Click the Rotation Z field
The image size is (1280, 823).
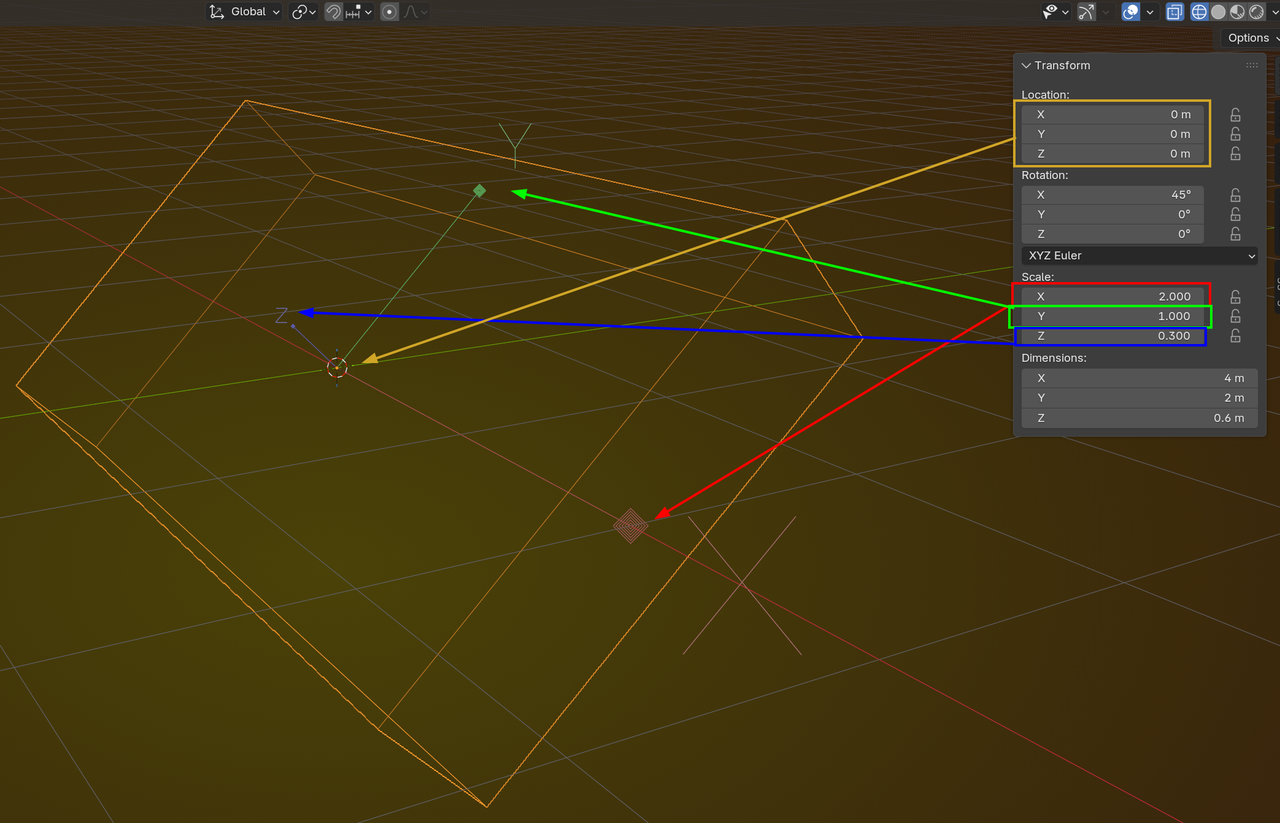[x=1113, y=234]
